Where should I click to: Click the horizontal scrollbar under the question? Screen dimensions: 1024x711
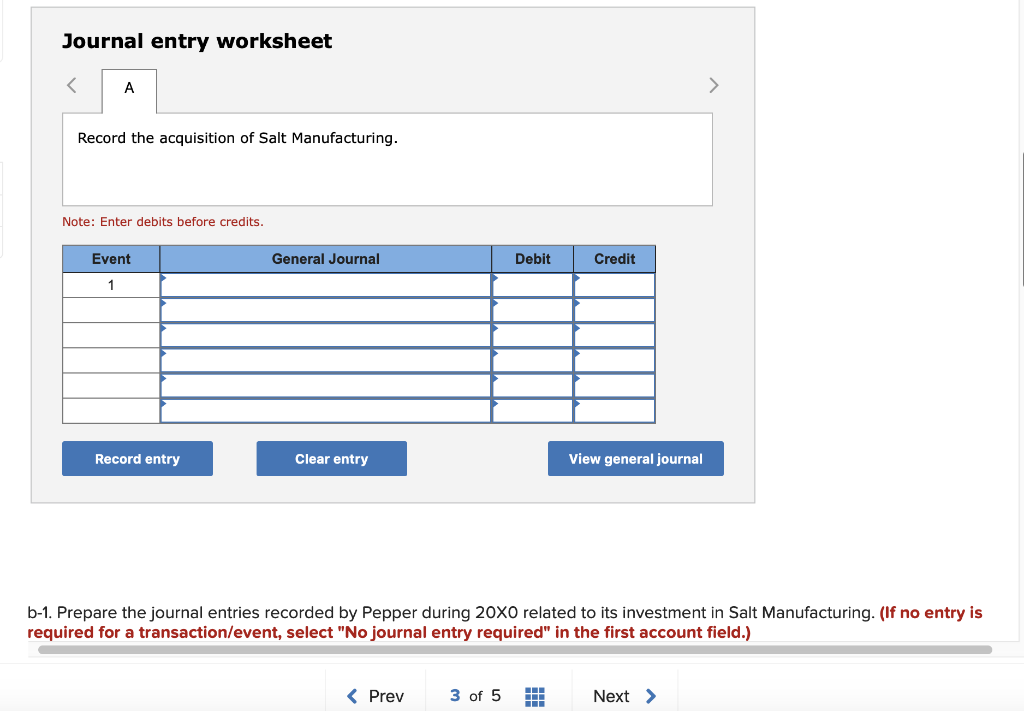(515, 650)
